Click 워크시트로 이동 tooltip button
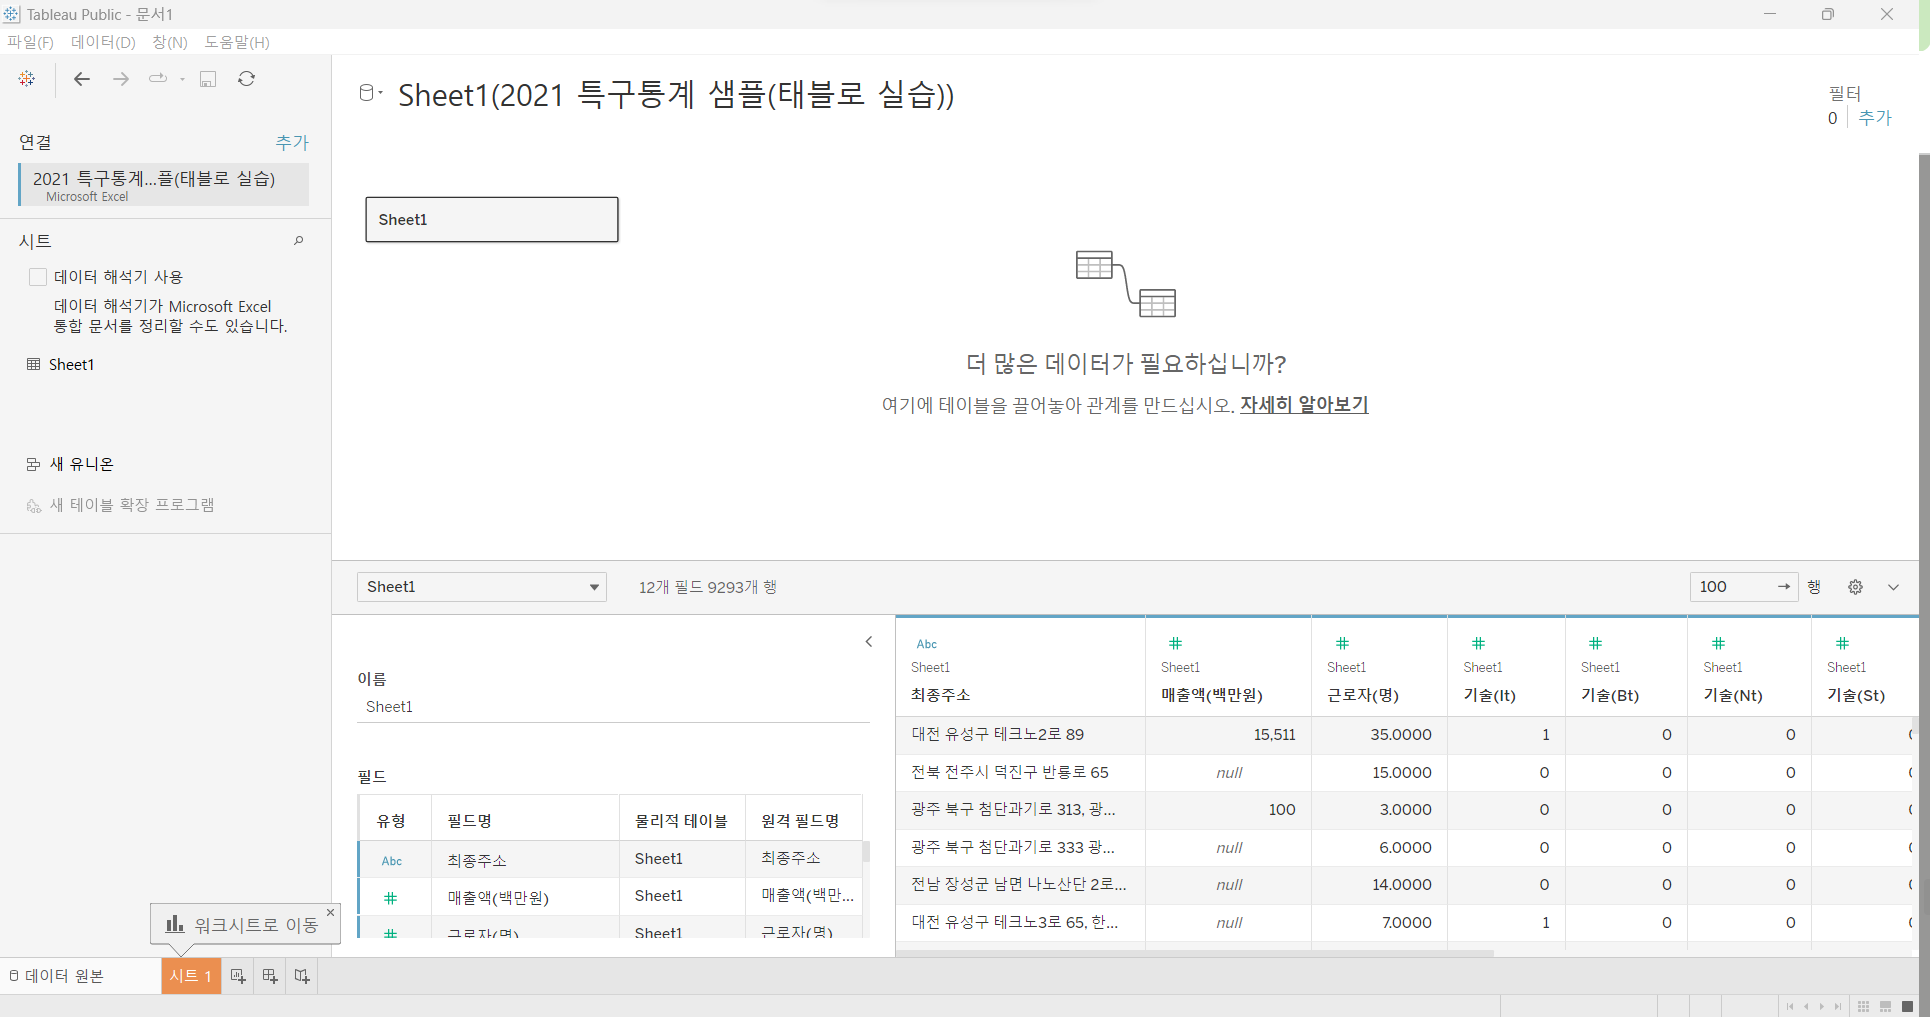 pos(243,925)
